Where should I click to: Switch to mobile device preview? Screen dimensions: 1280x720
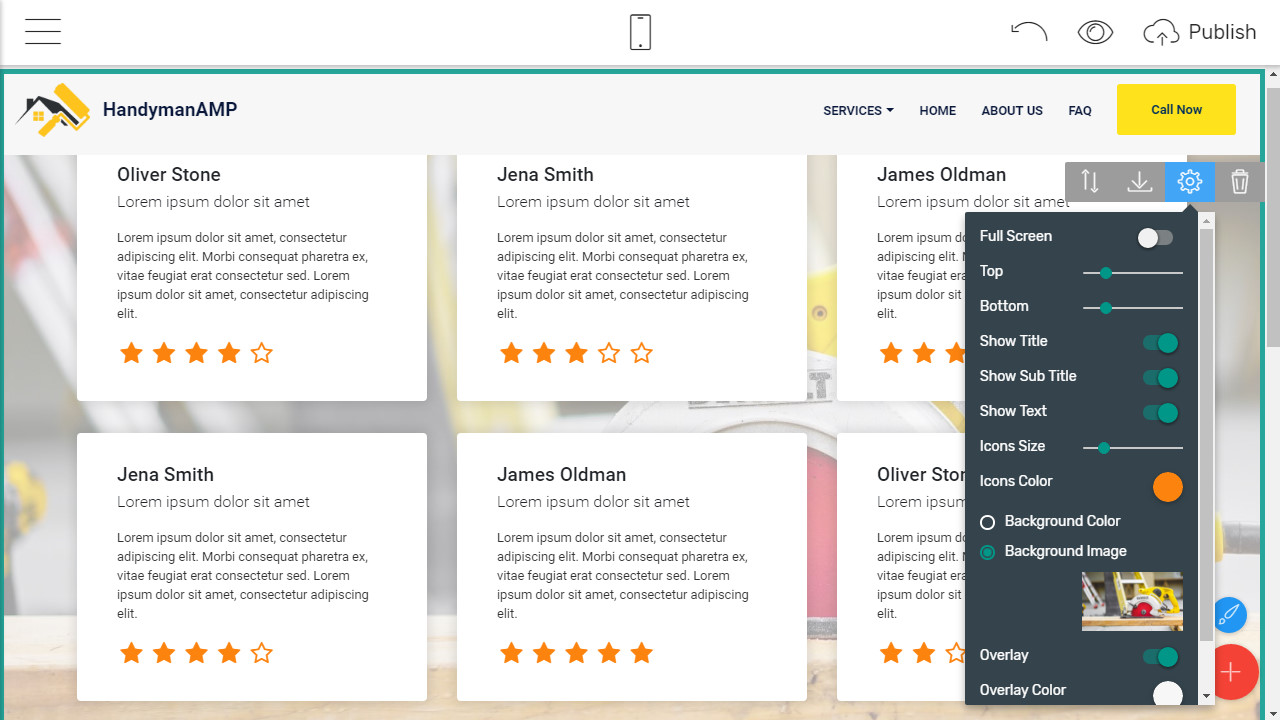[x=640, y=32]
